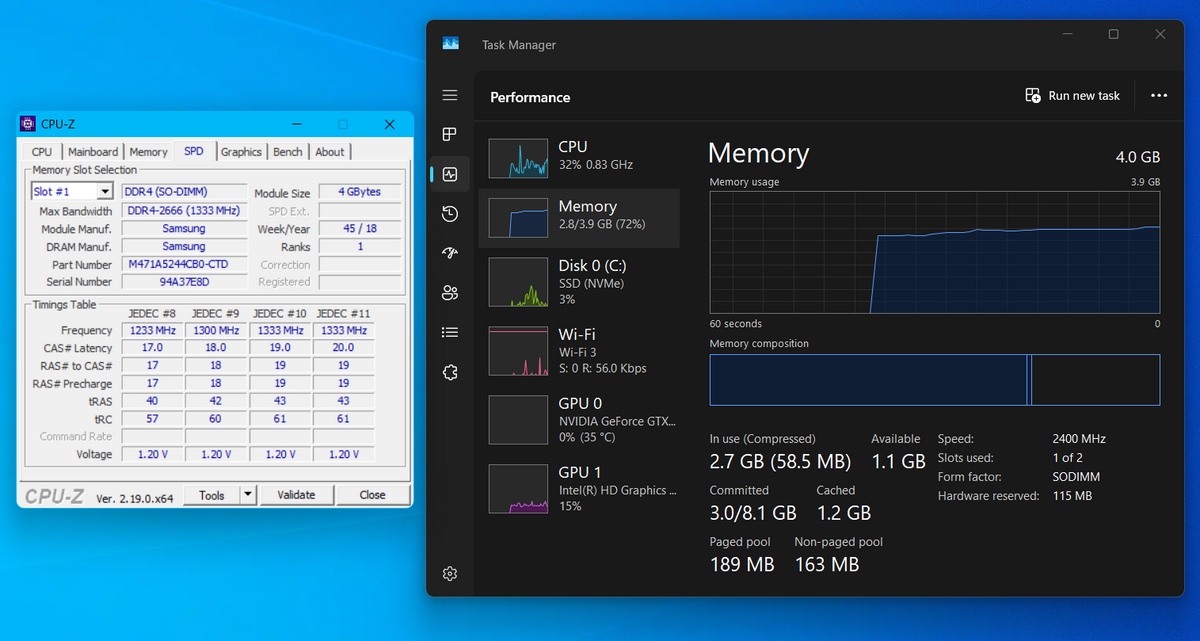Open Task Manager settings gear
The image size is (1200, 641).
point(450,574)
